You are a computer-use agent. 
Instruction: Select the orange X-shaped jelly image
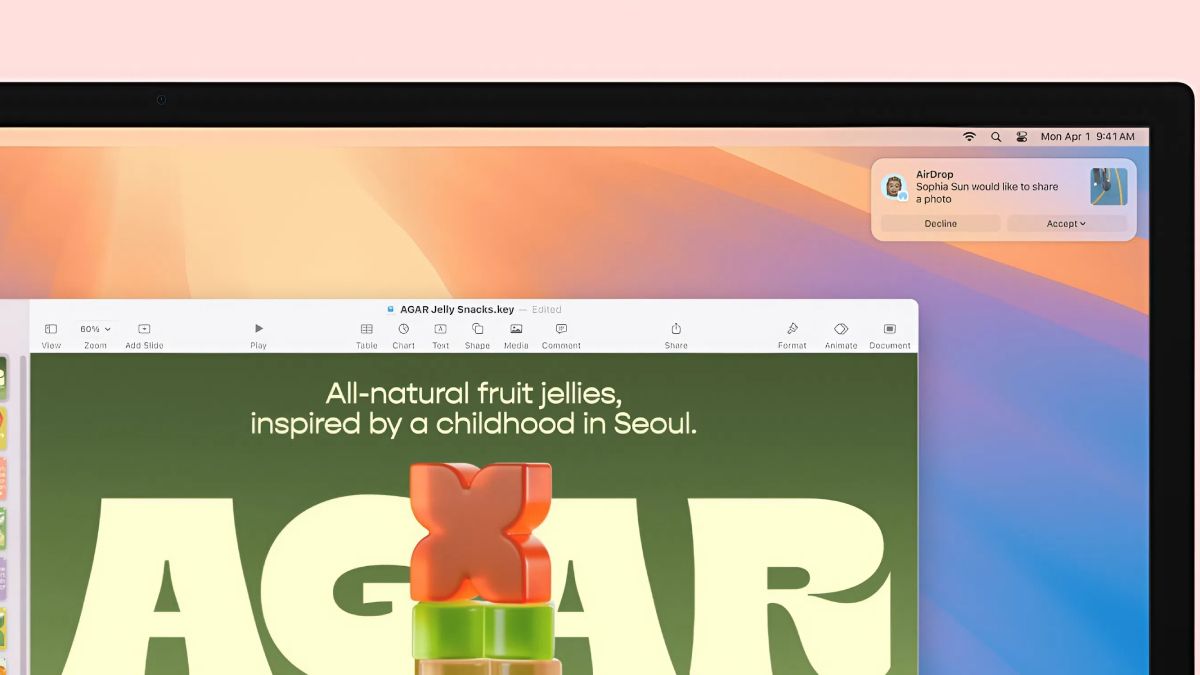coord(481,531)
